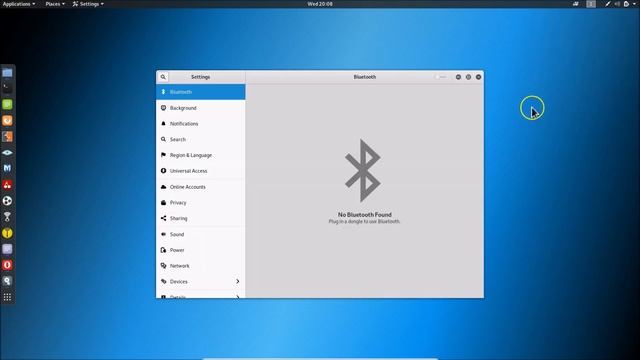Viewport: 640px width, 360px height.
Task: Open the Notifications settings panel
Action: click(x=200, y=124)
